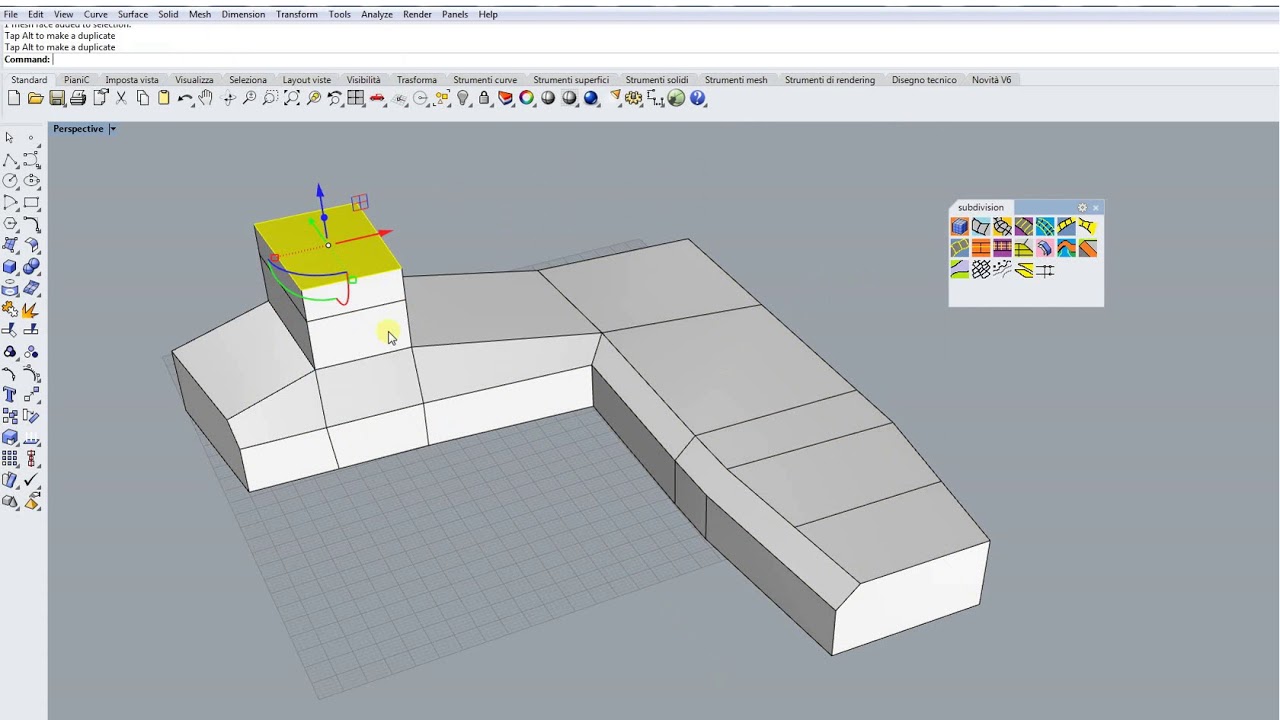Print using the printer icon
1280x720 pixels.
[x=78, y=98]
